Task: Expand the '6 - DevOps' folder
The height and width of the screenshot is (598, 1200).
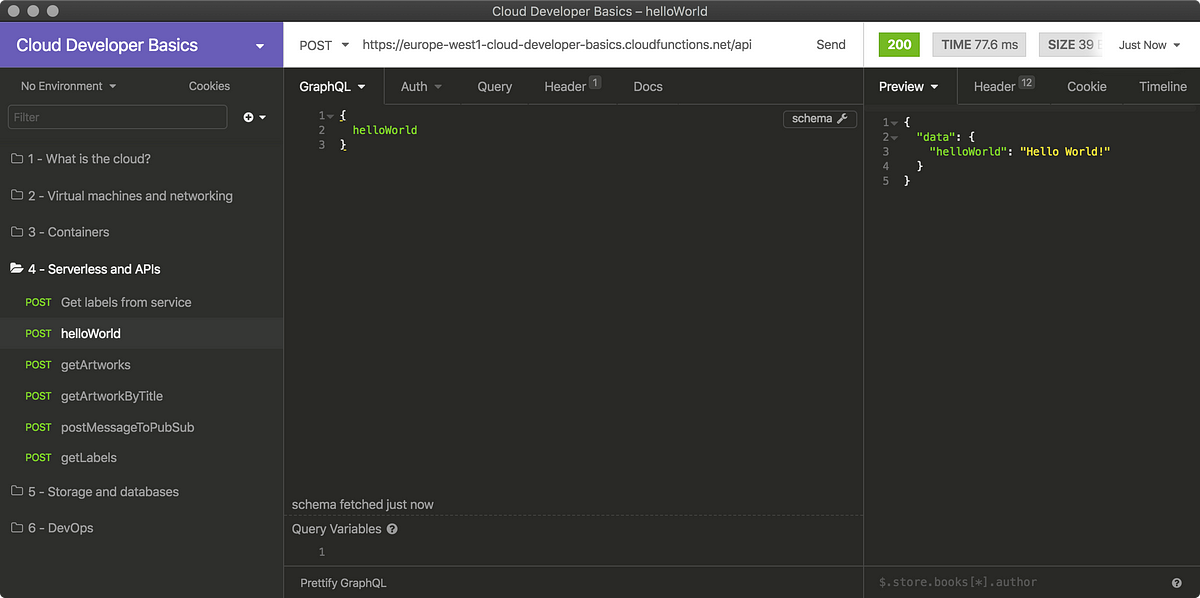Action: coord(142,528)
